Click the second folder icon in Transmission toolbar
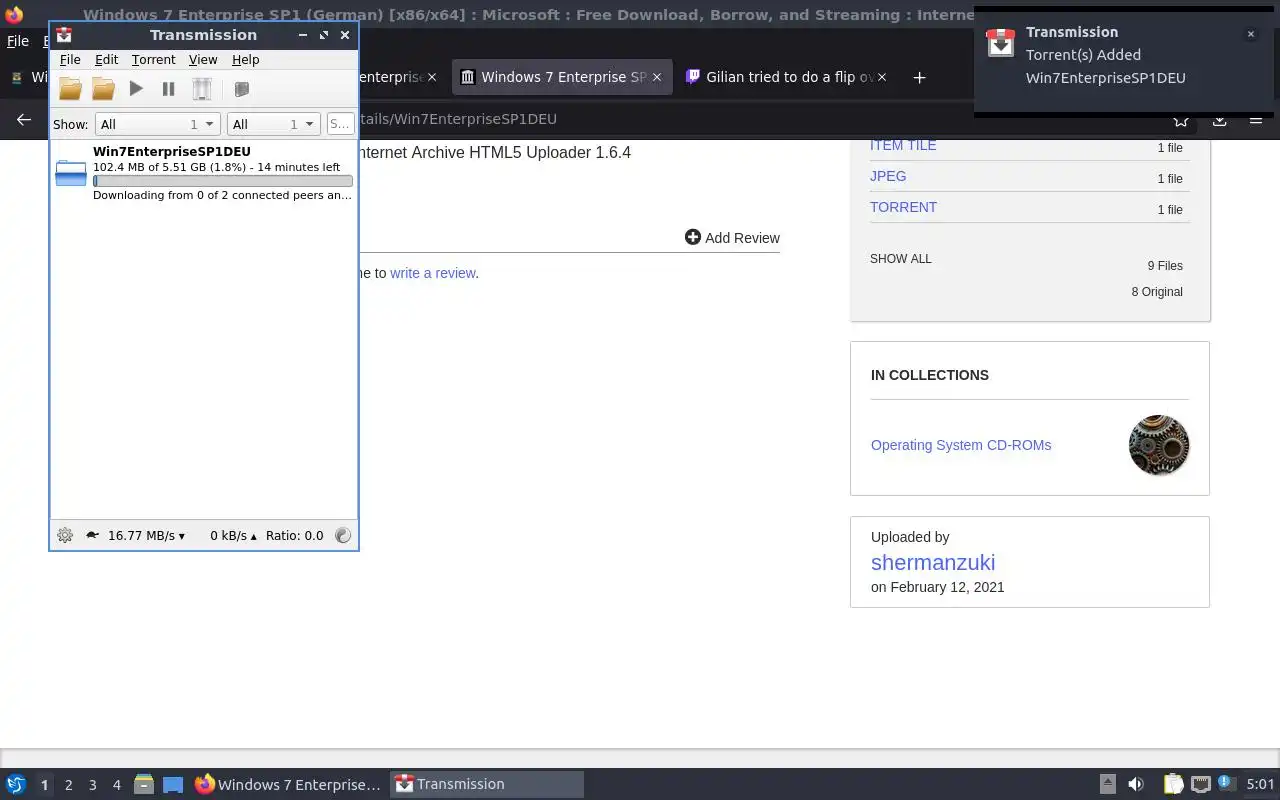 tap(103, 89)
